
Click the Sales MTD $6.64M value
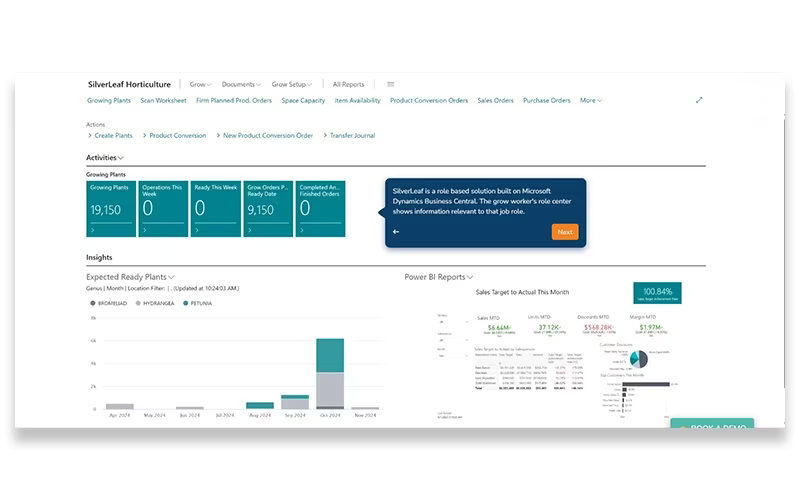click(x=499, y=328)
